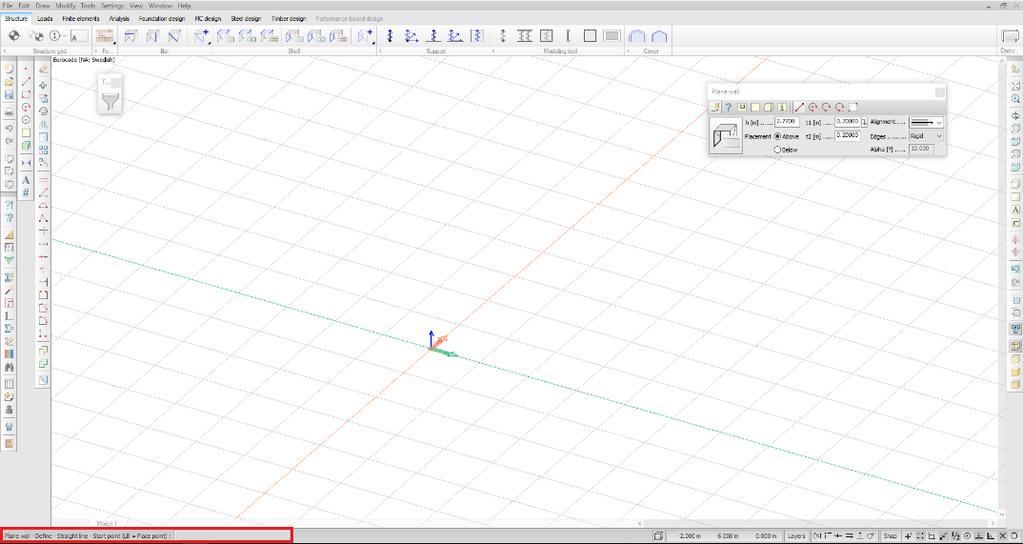This screenshot has width=1023, height=544.
Task: Select the Text 'A' tool in left toolbar
Action: 26,179
